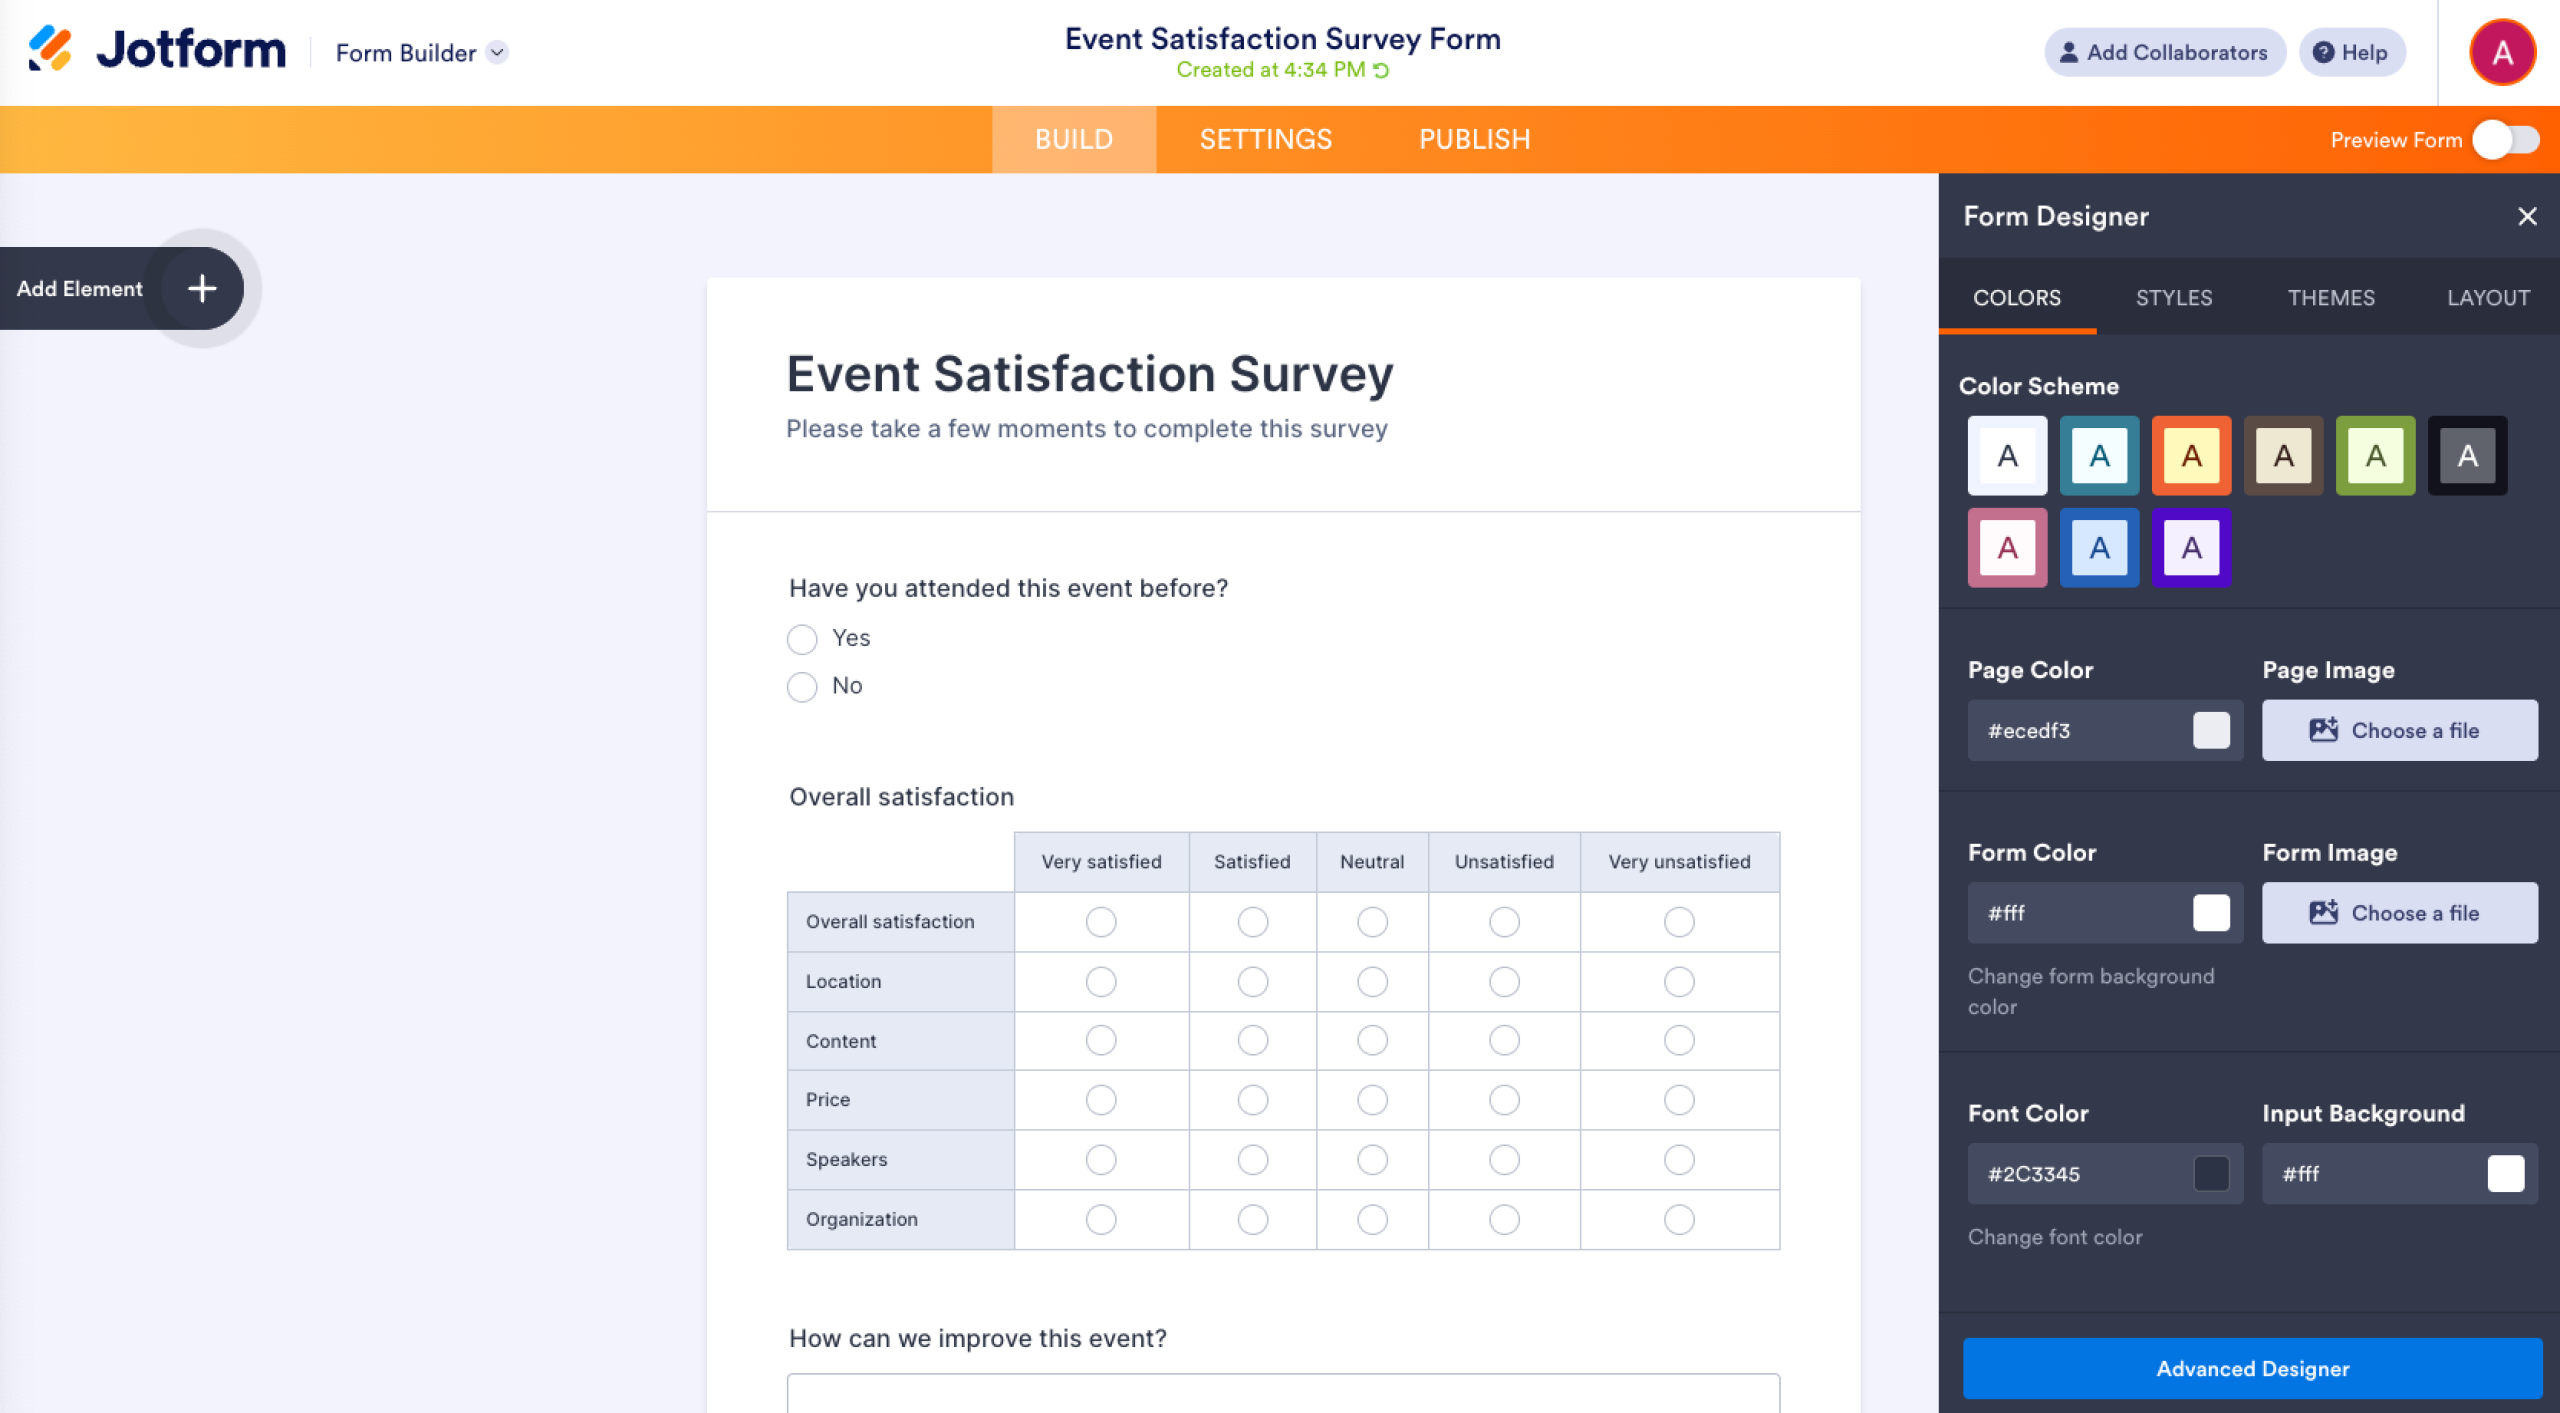Switch to the STYLES tab

pyautogui.click(x=2173, y=297)
